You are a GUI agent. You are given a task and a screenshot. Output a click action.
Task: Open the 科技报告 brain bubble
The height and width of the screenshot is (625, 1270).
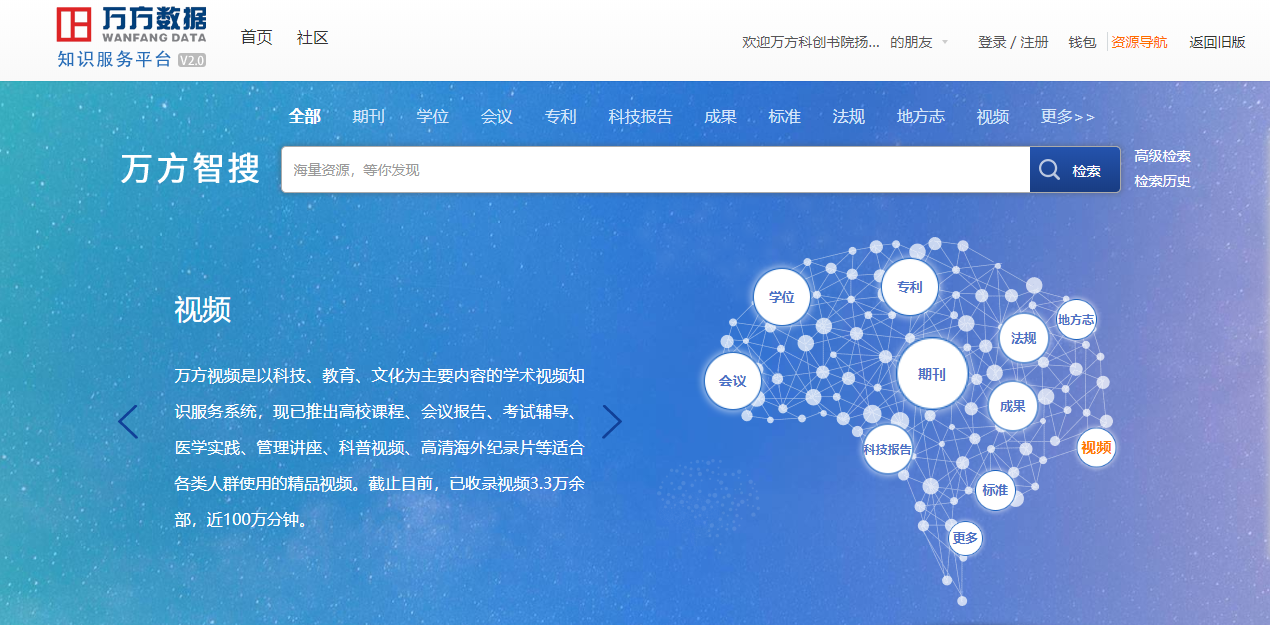[887, 449]
